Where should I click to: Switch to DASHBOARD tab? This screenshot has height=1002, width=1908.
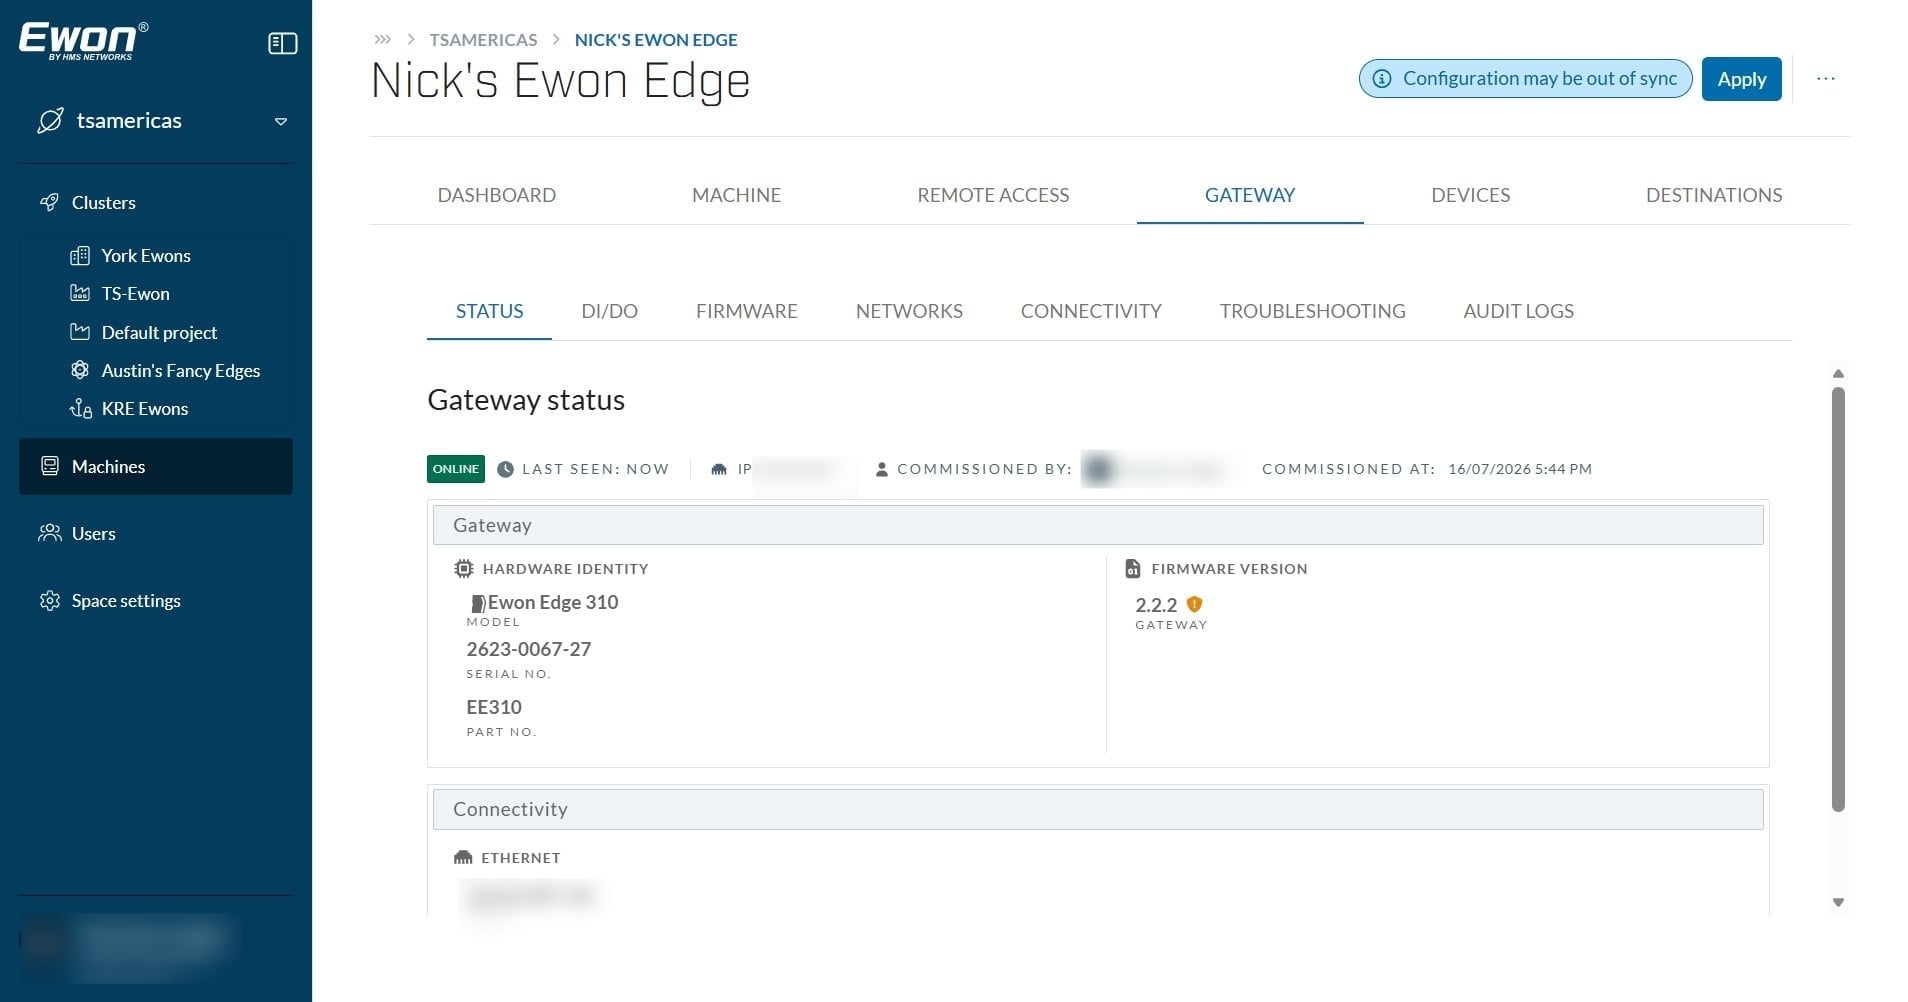coord(496,195)
